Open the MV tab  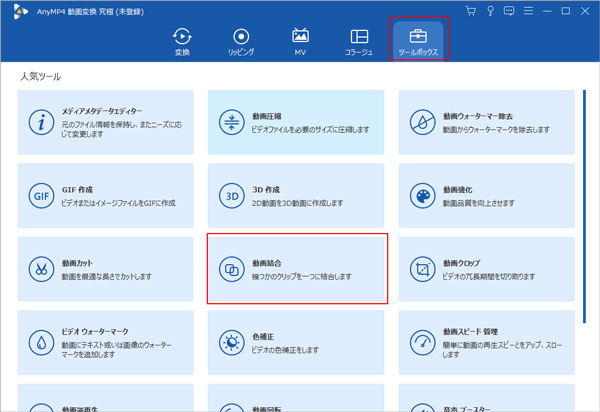coord(300,42)
